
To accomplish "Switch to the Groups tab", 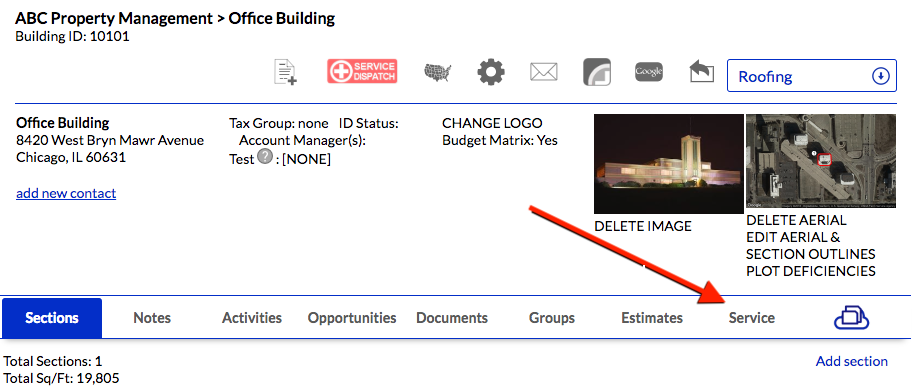I will (x=552, y=318).
